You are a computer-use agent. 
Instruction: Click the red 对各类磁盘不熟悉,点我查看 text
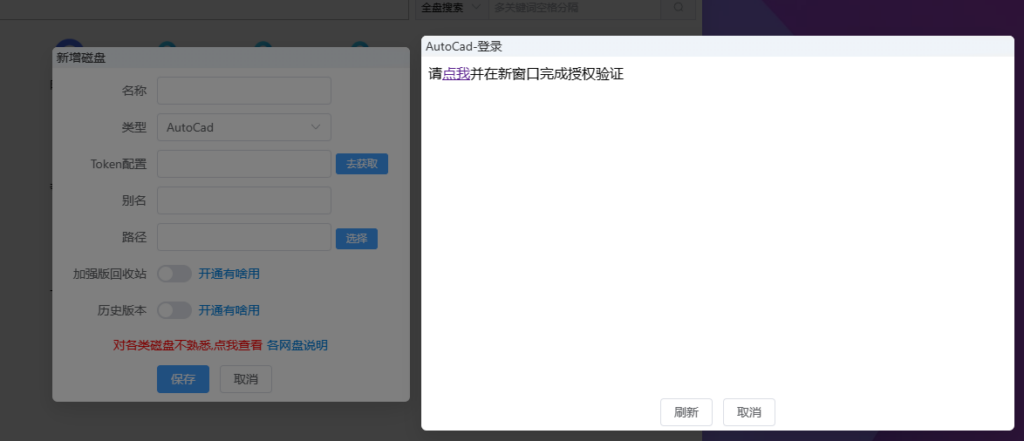coord(187,345)
